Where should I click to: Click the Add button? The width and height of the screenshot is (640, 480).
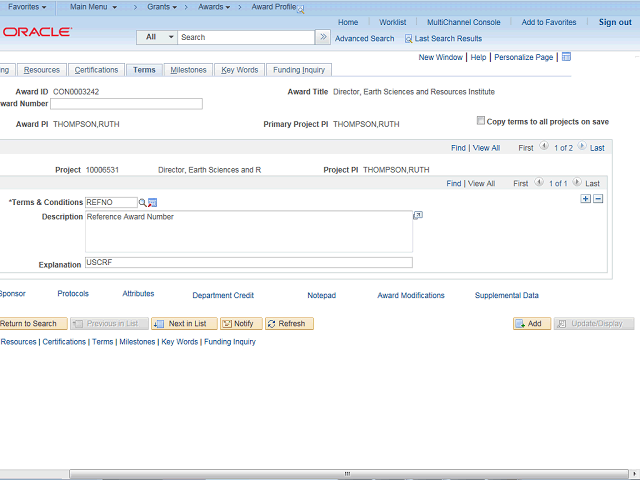point(532,324)
